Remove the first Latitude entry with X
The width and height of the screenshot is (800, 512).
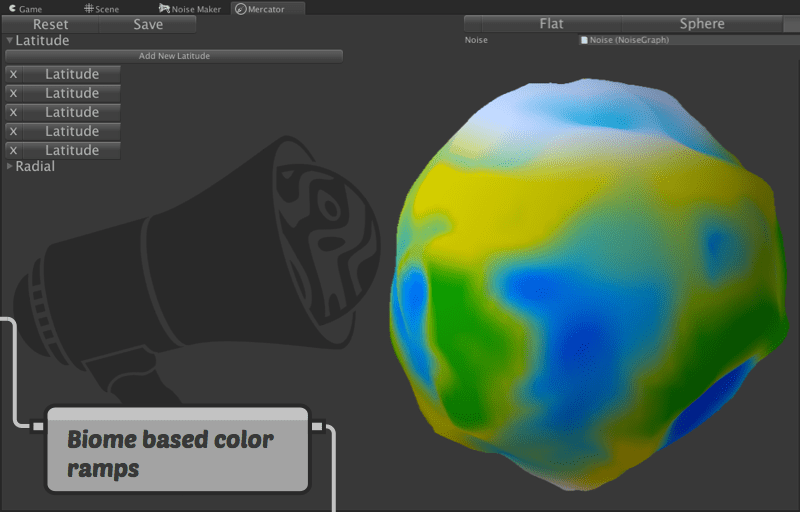(x=13, y=74)
